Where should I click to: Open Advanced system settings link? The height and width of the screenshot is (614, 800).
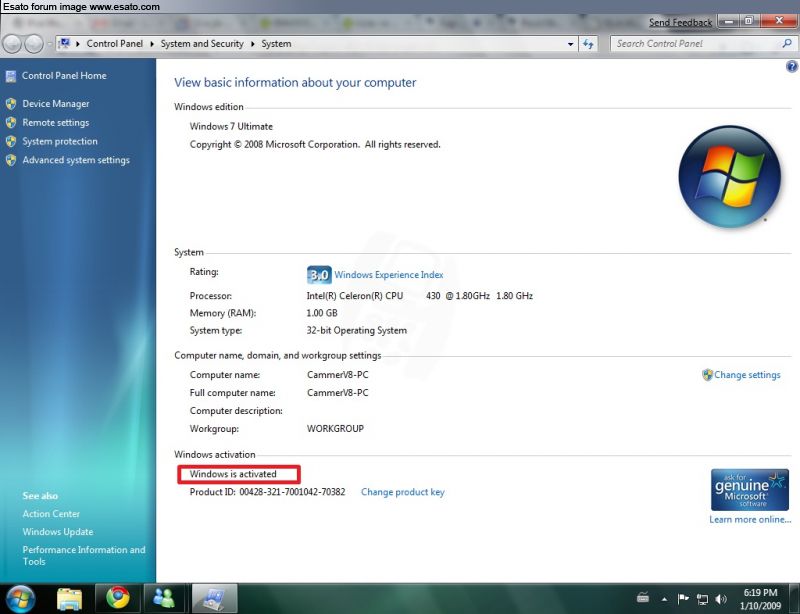pyautogui.click(x=76, y=160)
